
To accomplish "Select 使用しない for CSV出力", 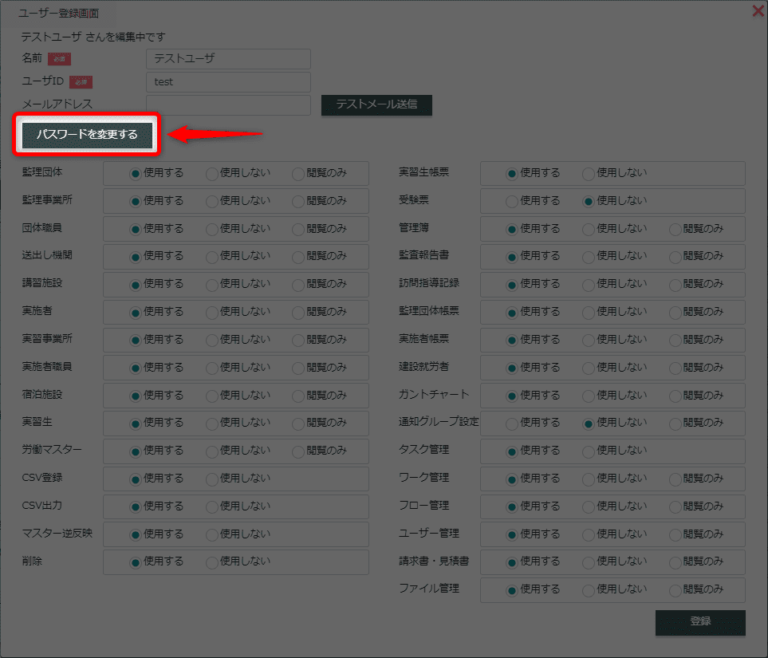I will coord(212,506).
